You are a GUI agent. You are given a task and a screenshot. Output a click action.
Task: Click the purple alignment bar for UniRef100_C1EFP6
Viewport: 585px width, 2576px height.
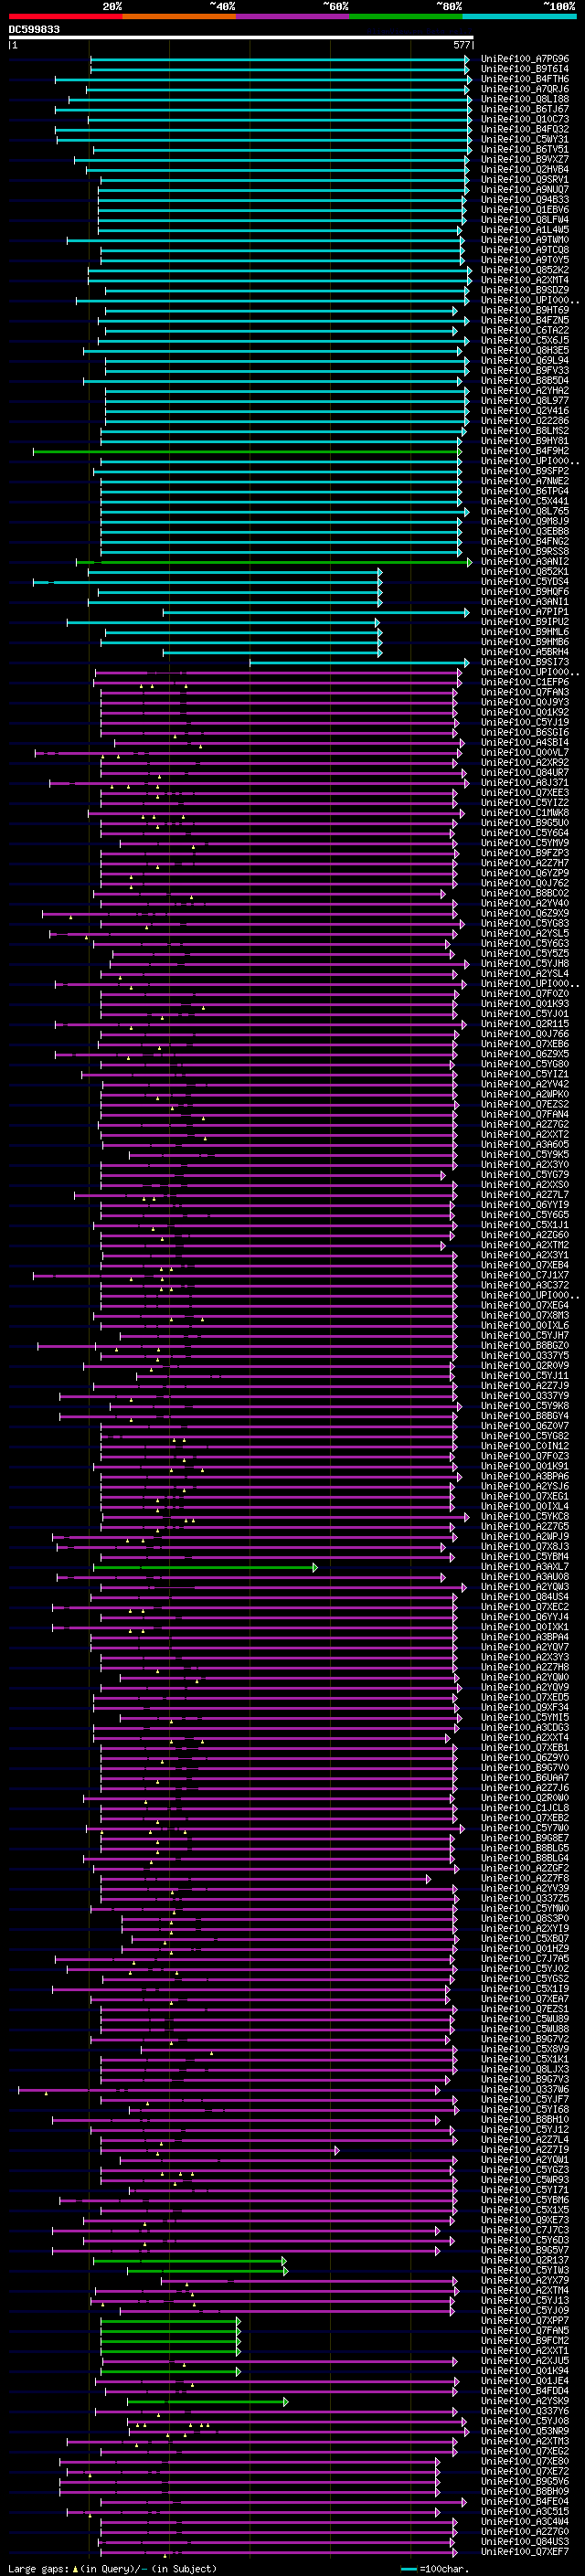pos(278,682)
